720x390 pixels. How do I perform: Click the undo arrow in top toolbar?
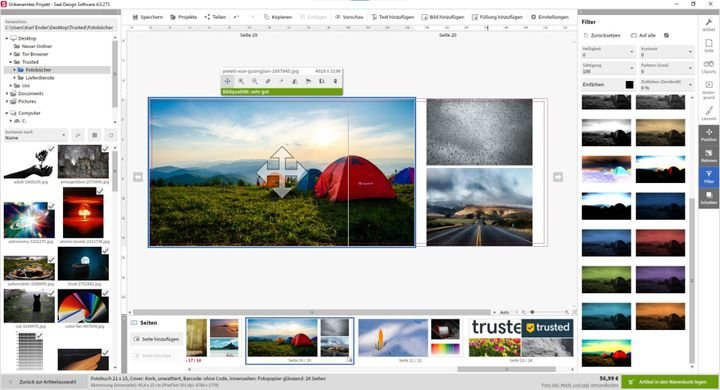coord(236,17)
